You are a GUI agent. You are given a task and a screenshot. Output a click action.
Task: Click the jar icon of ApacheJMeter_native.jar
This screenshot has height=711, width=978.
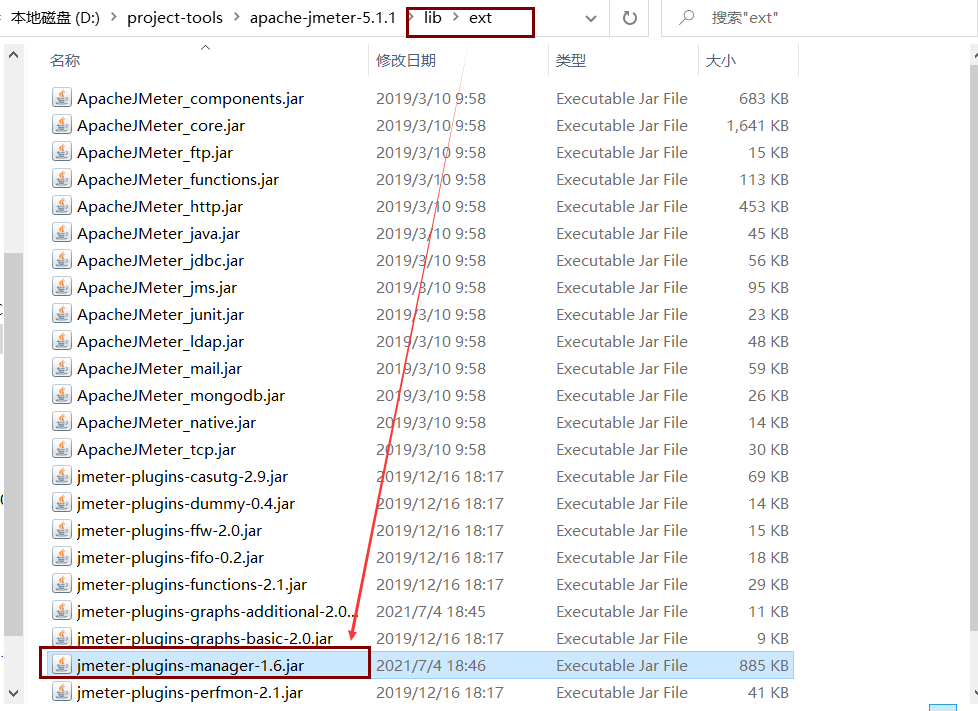click(x=62, y=422)
